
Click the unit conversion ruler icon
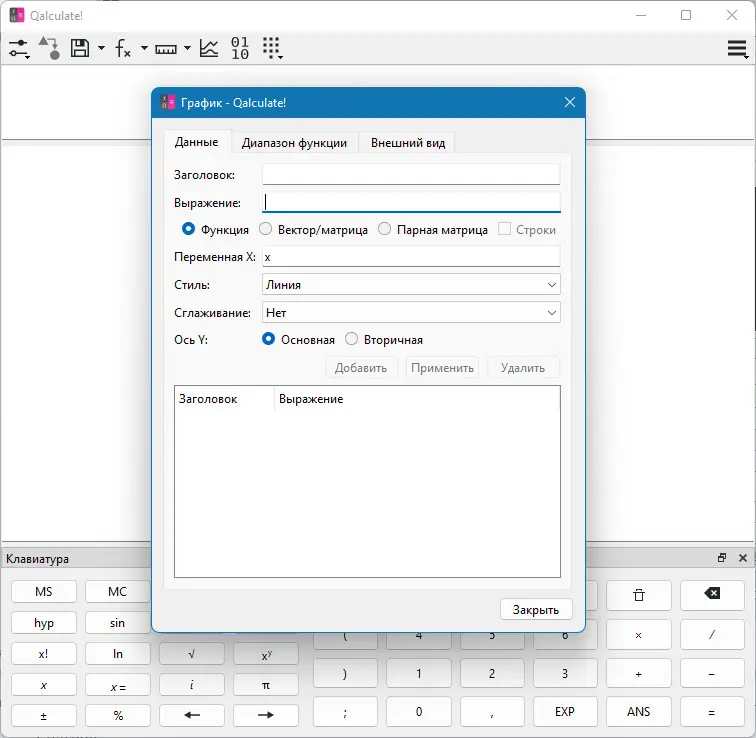tap(166, 49)
